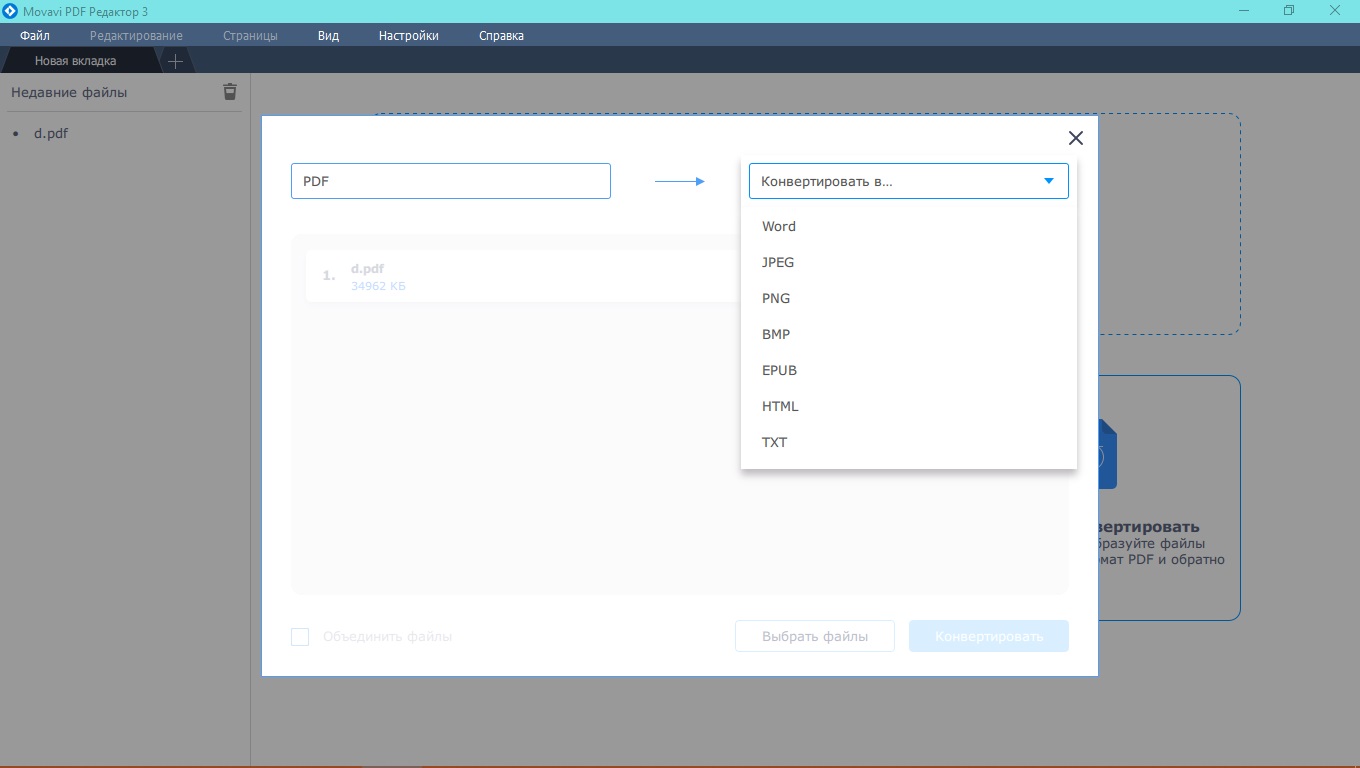Switch to the Новая вкладка tab

coord(76,61)
